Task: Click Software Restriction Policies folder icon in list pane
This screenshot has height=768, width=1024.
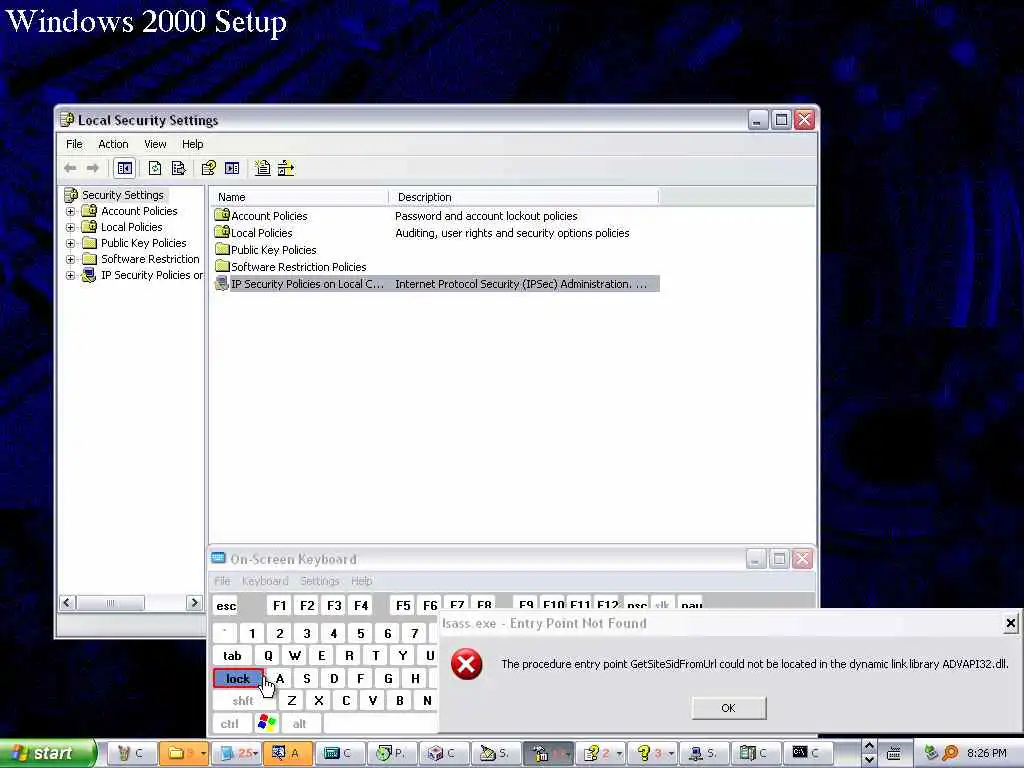Action: (x=222, y=266)
